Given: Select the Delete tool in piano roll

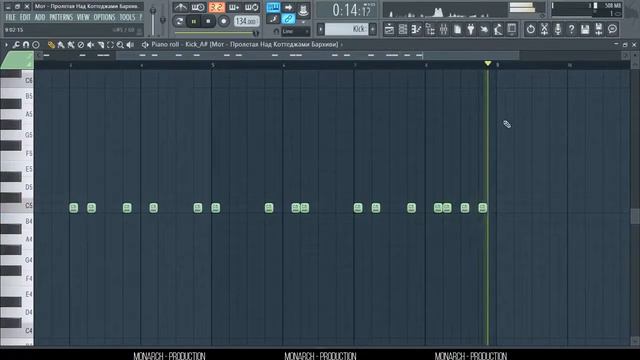Looking at the screenshot, I should pos(81,44).
